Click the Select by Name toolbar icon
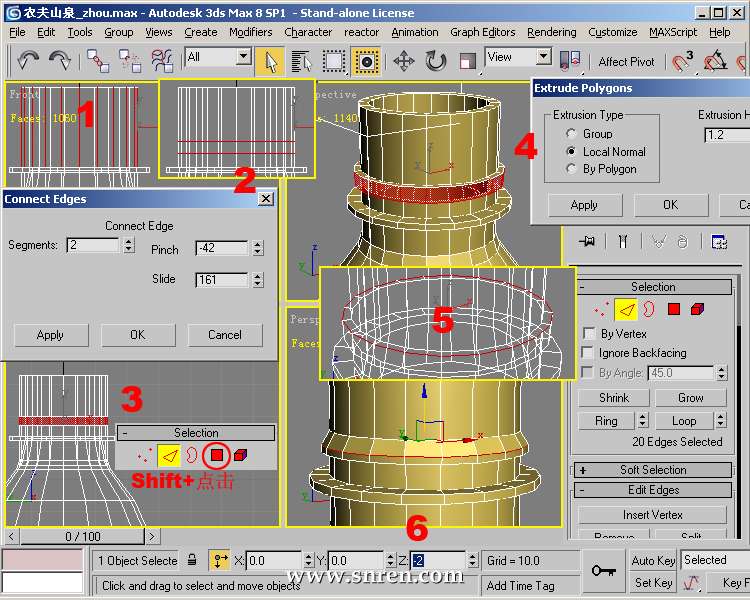 [x=302, y=61]
